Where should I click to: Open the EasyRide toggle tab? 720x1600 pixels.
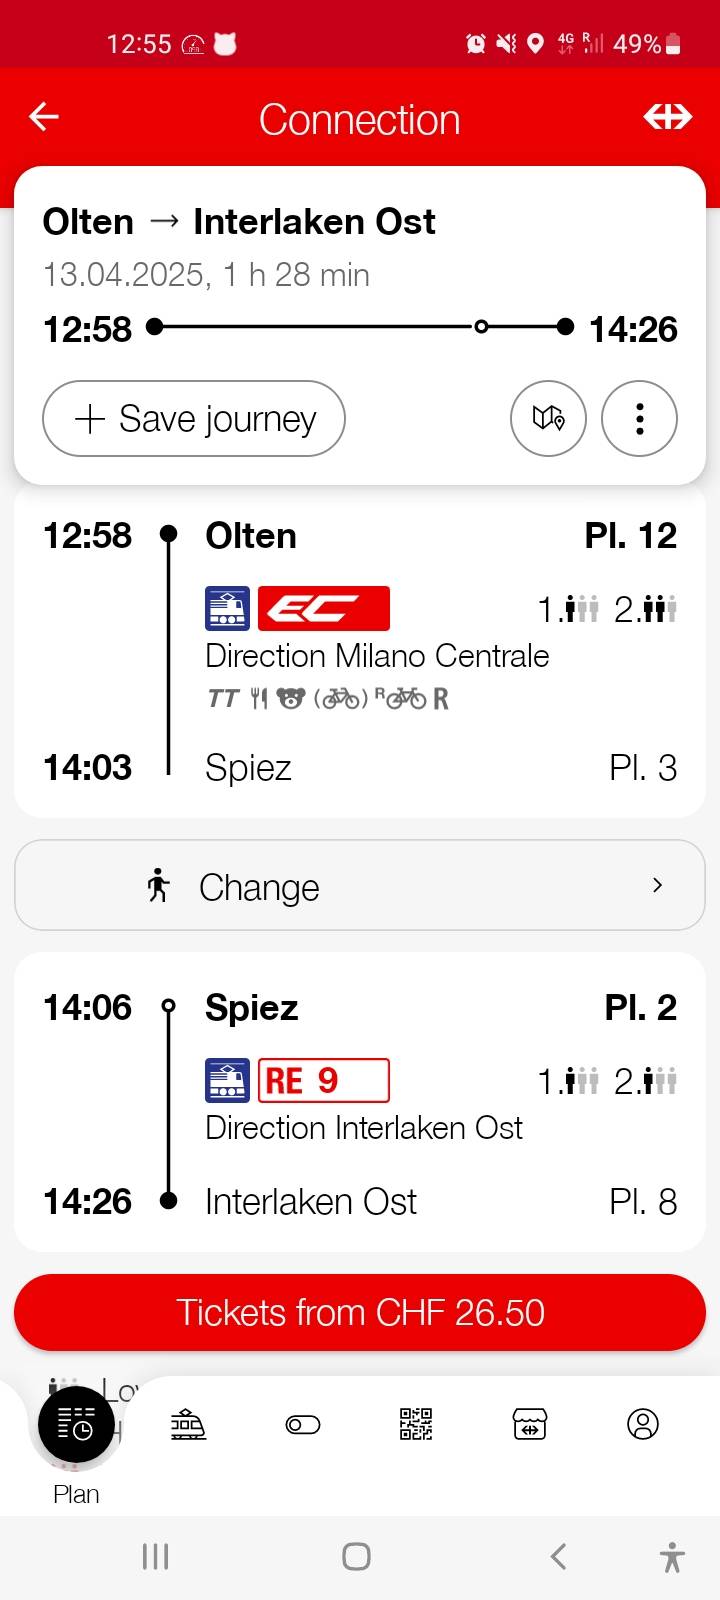pyautogui.click(x=302, y=1424)
